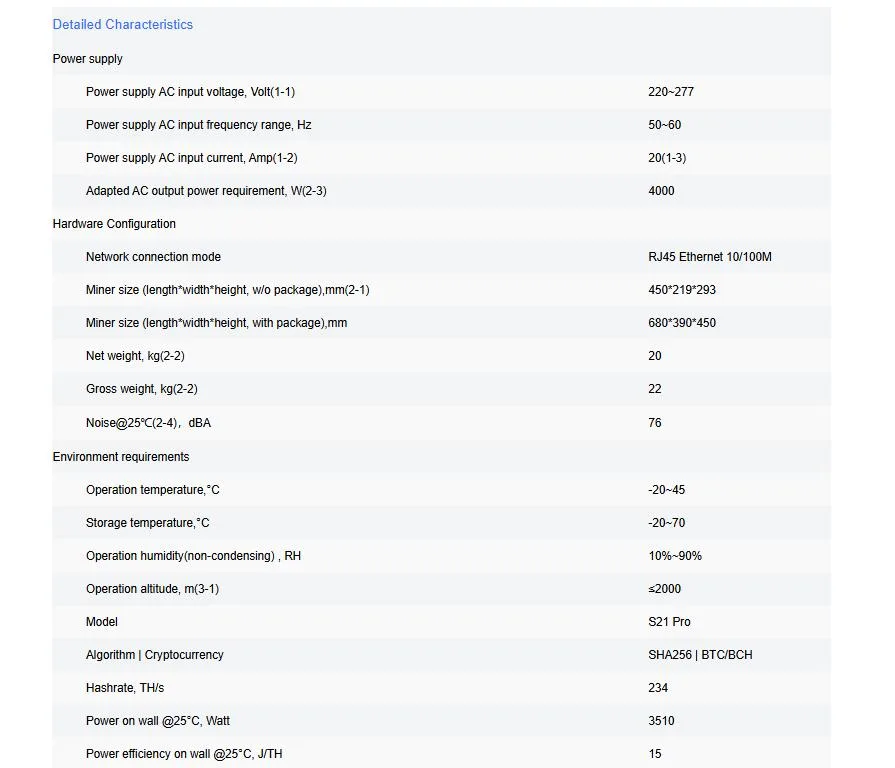Click the Noise dBA value 76

tap(655, 423)
